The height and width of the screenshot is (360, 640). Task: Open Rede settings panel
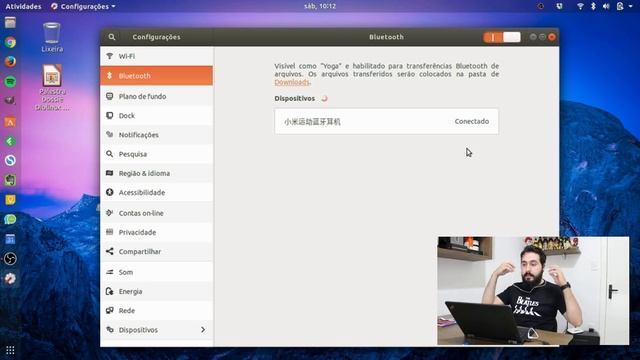[x=156, y=311]
